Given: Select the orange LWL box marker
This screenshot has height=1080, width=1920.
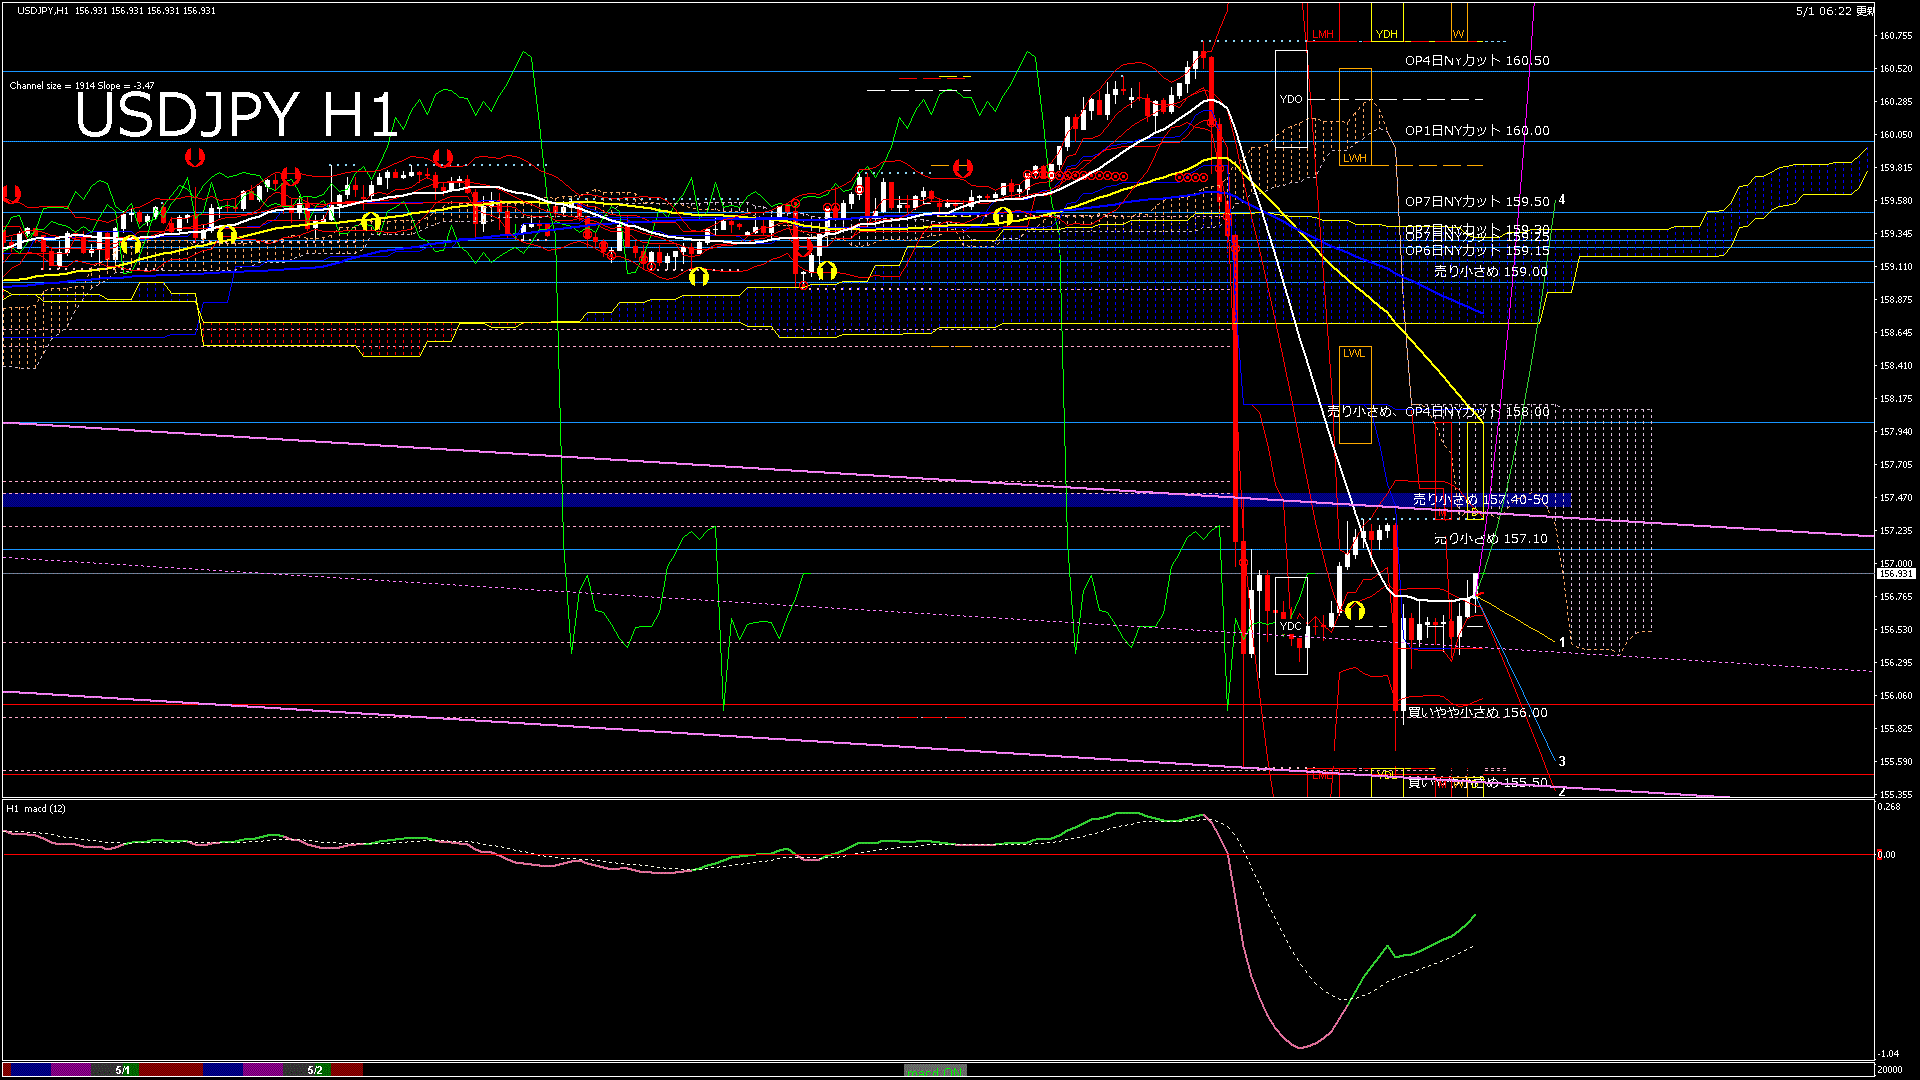Looking at the screenshot, I should point(1355,395).
